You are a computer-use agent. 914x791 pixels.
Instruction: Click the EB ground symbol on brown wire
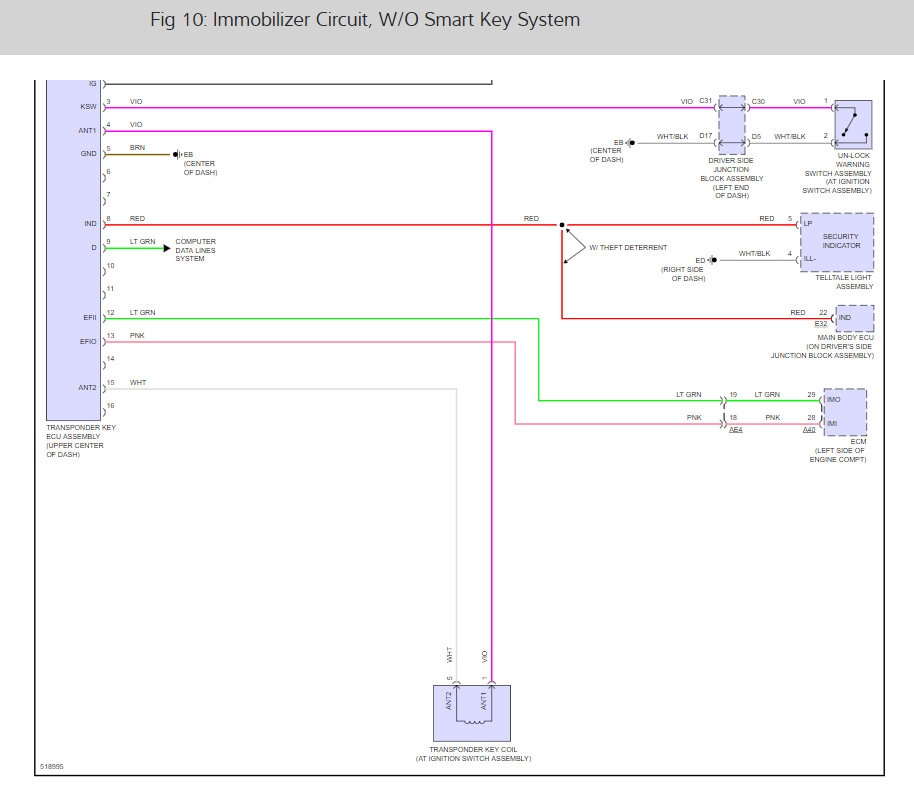(x=177, y=154)
